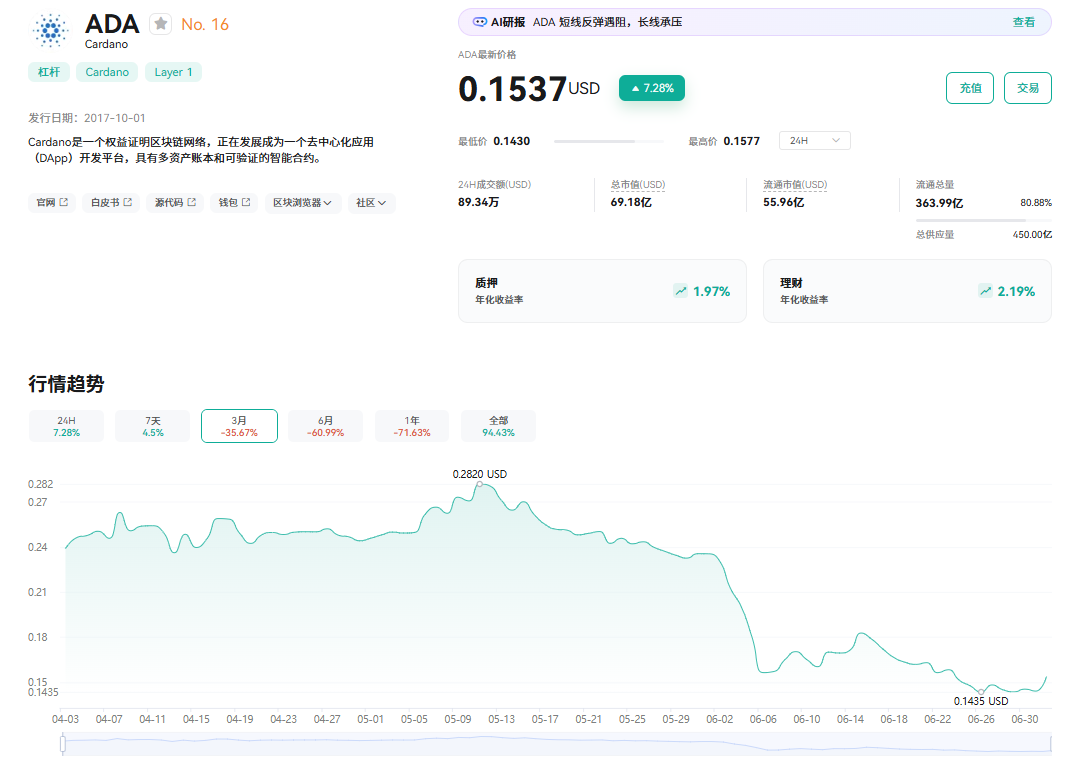Screen dimensions: 1086x782
Task: Click the No. 16 ranking label
Action: (204, 24)
